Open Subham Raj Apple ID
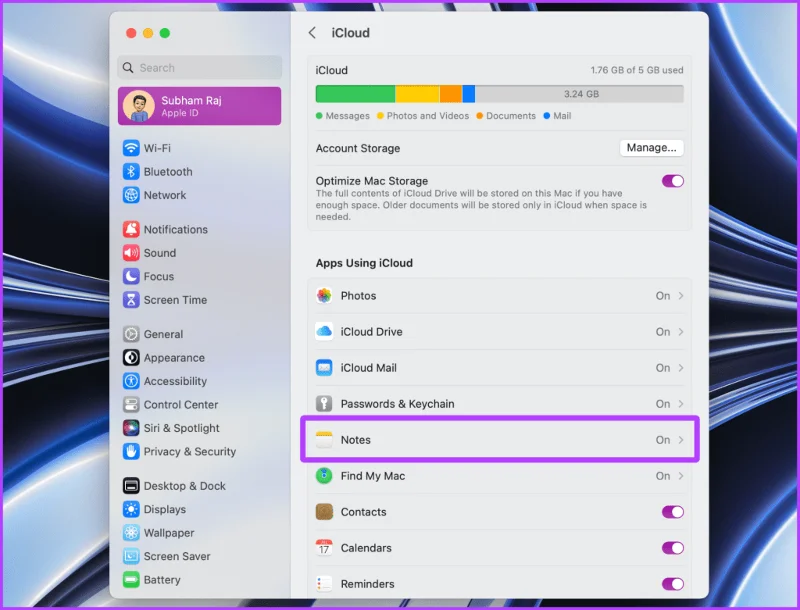The height and width of the screenshot is (610, 800). tap(199, 106)
